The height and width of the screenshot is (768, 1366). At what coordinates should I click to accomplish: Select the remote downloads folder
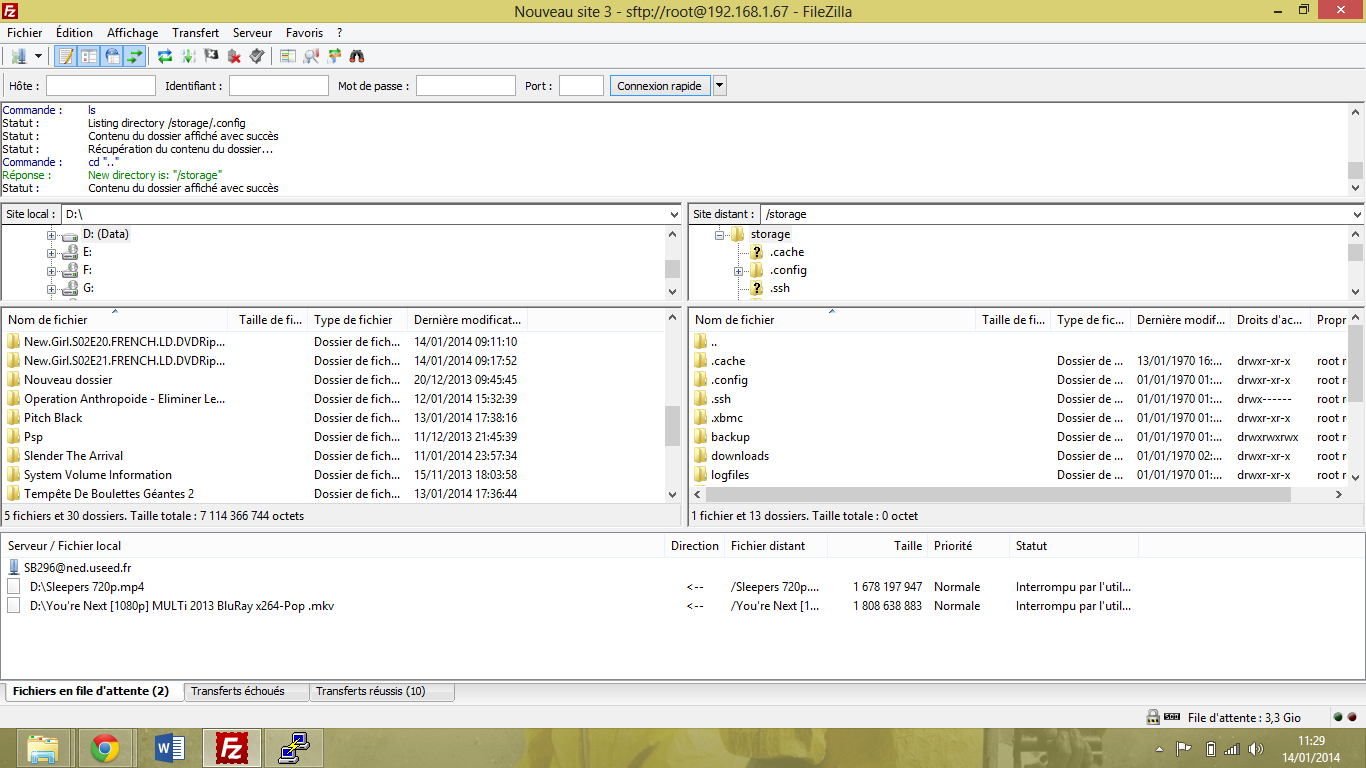click(x=740, y=456)
